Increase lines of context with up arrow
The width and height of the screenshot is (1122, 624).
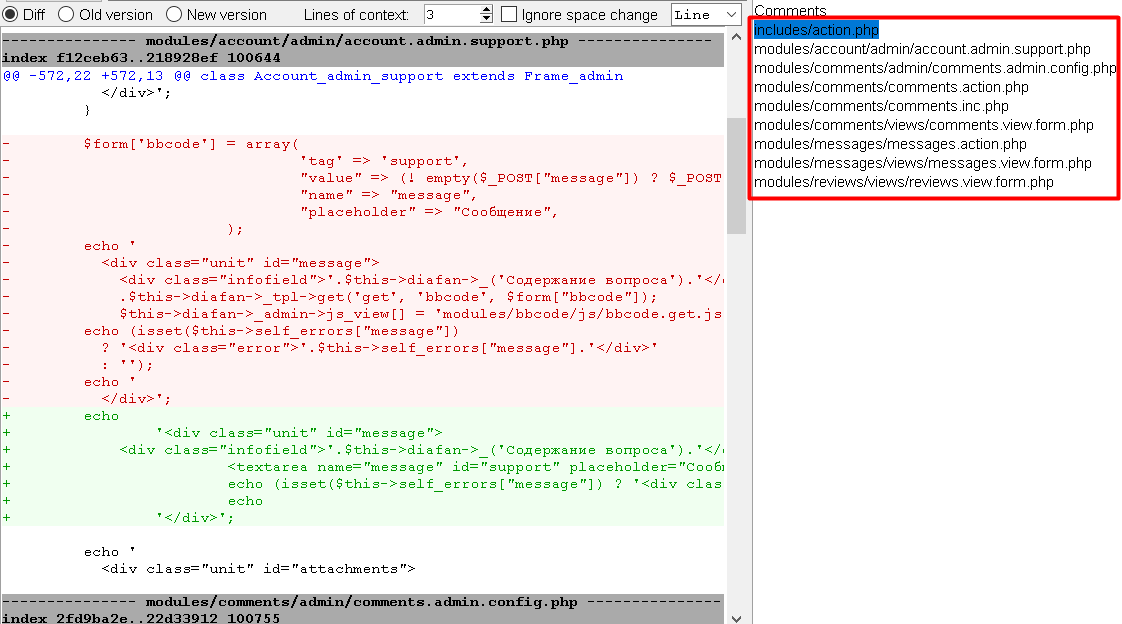486,10
